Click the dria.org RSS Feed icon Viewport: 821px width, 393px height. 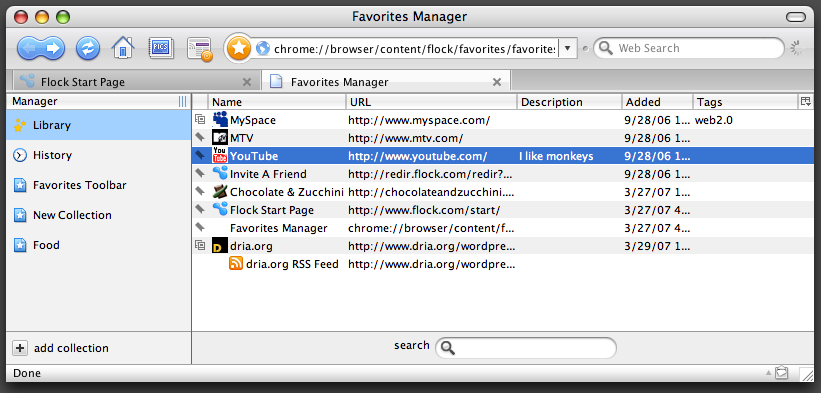pyautogui.click(x=236, y=264)
